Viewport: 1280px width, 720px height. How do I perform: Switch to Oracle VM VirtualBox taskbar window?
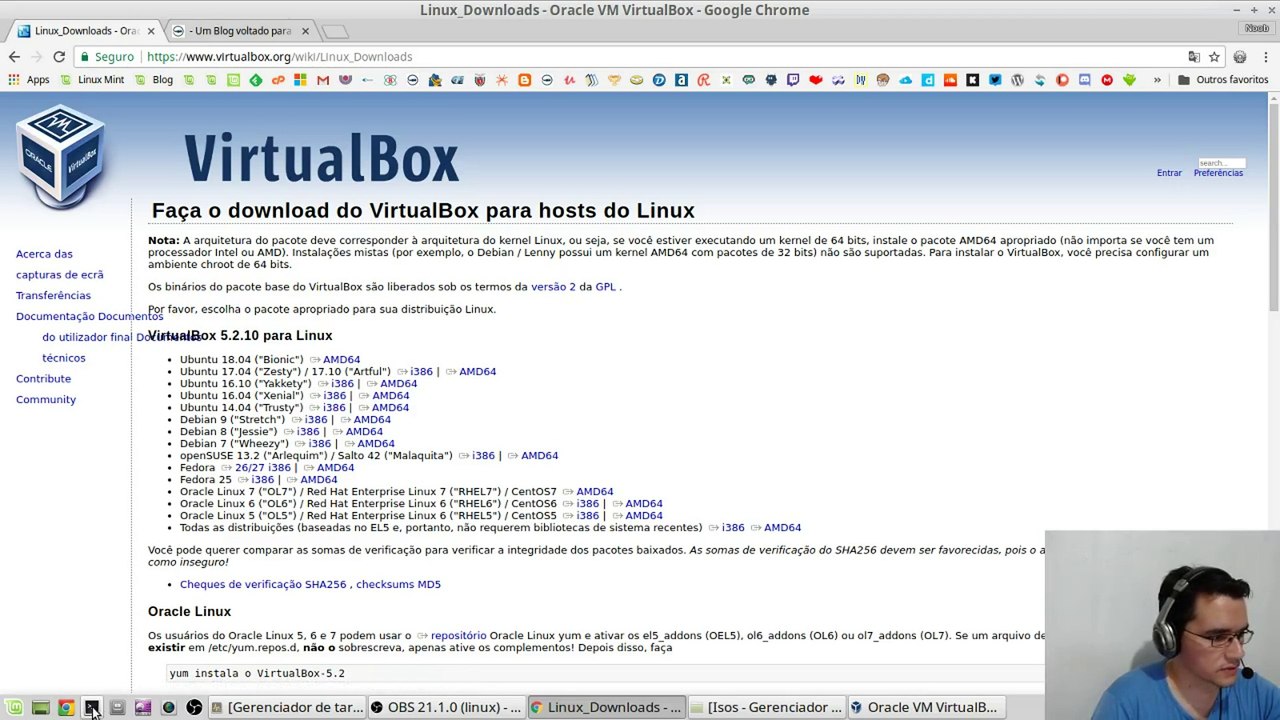[x=926, y=708]
